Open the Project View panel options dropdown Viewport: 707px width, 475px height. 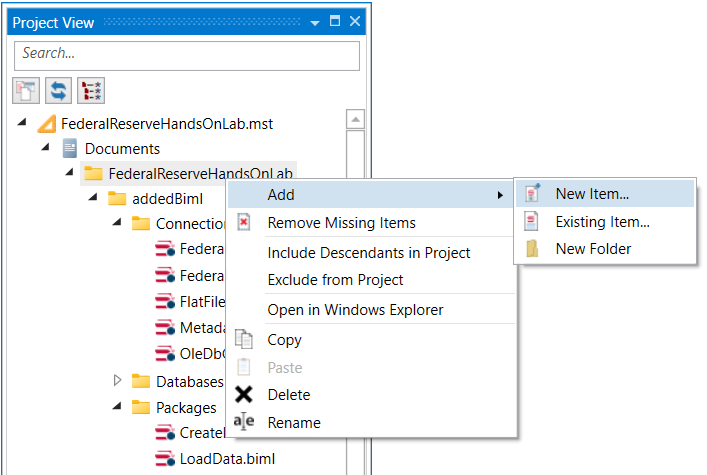[315, 22]
